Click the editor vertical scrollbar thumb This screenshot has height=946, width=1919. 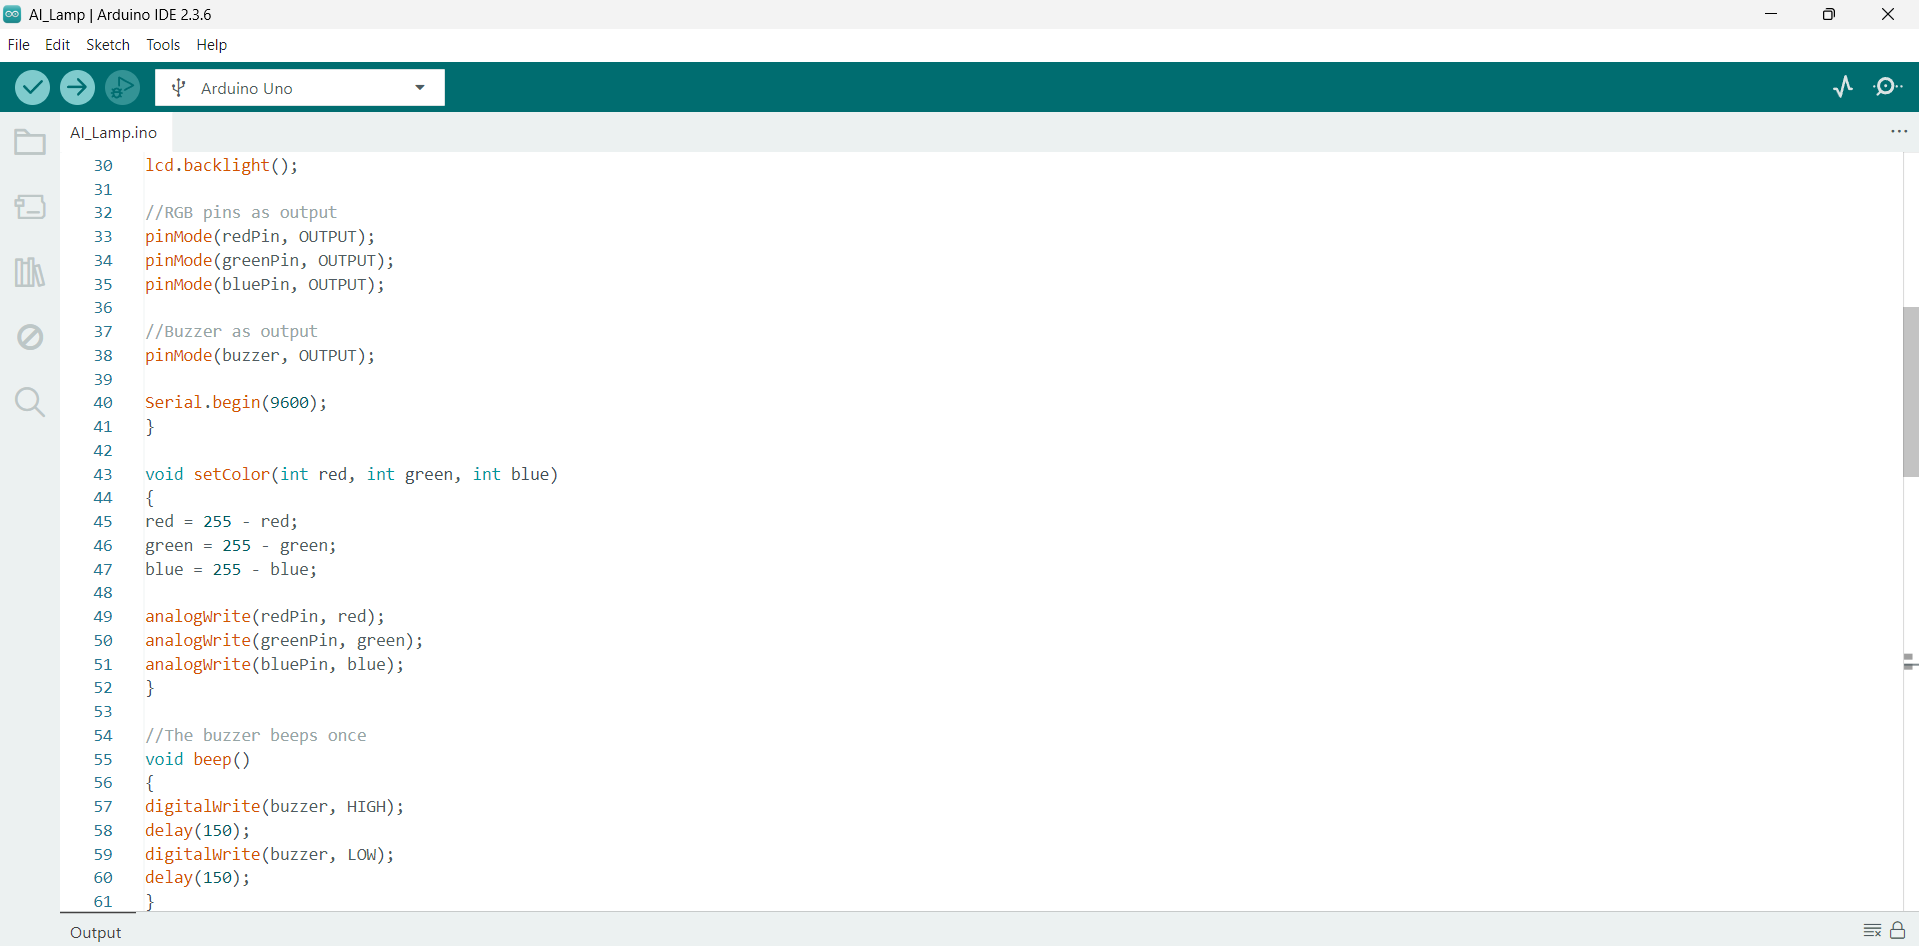click(1910, 391)
